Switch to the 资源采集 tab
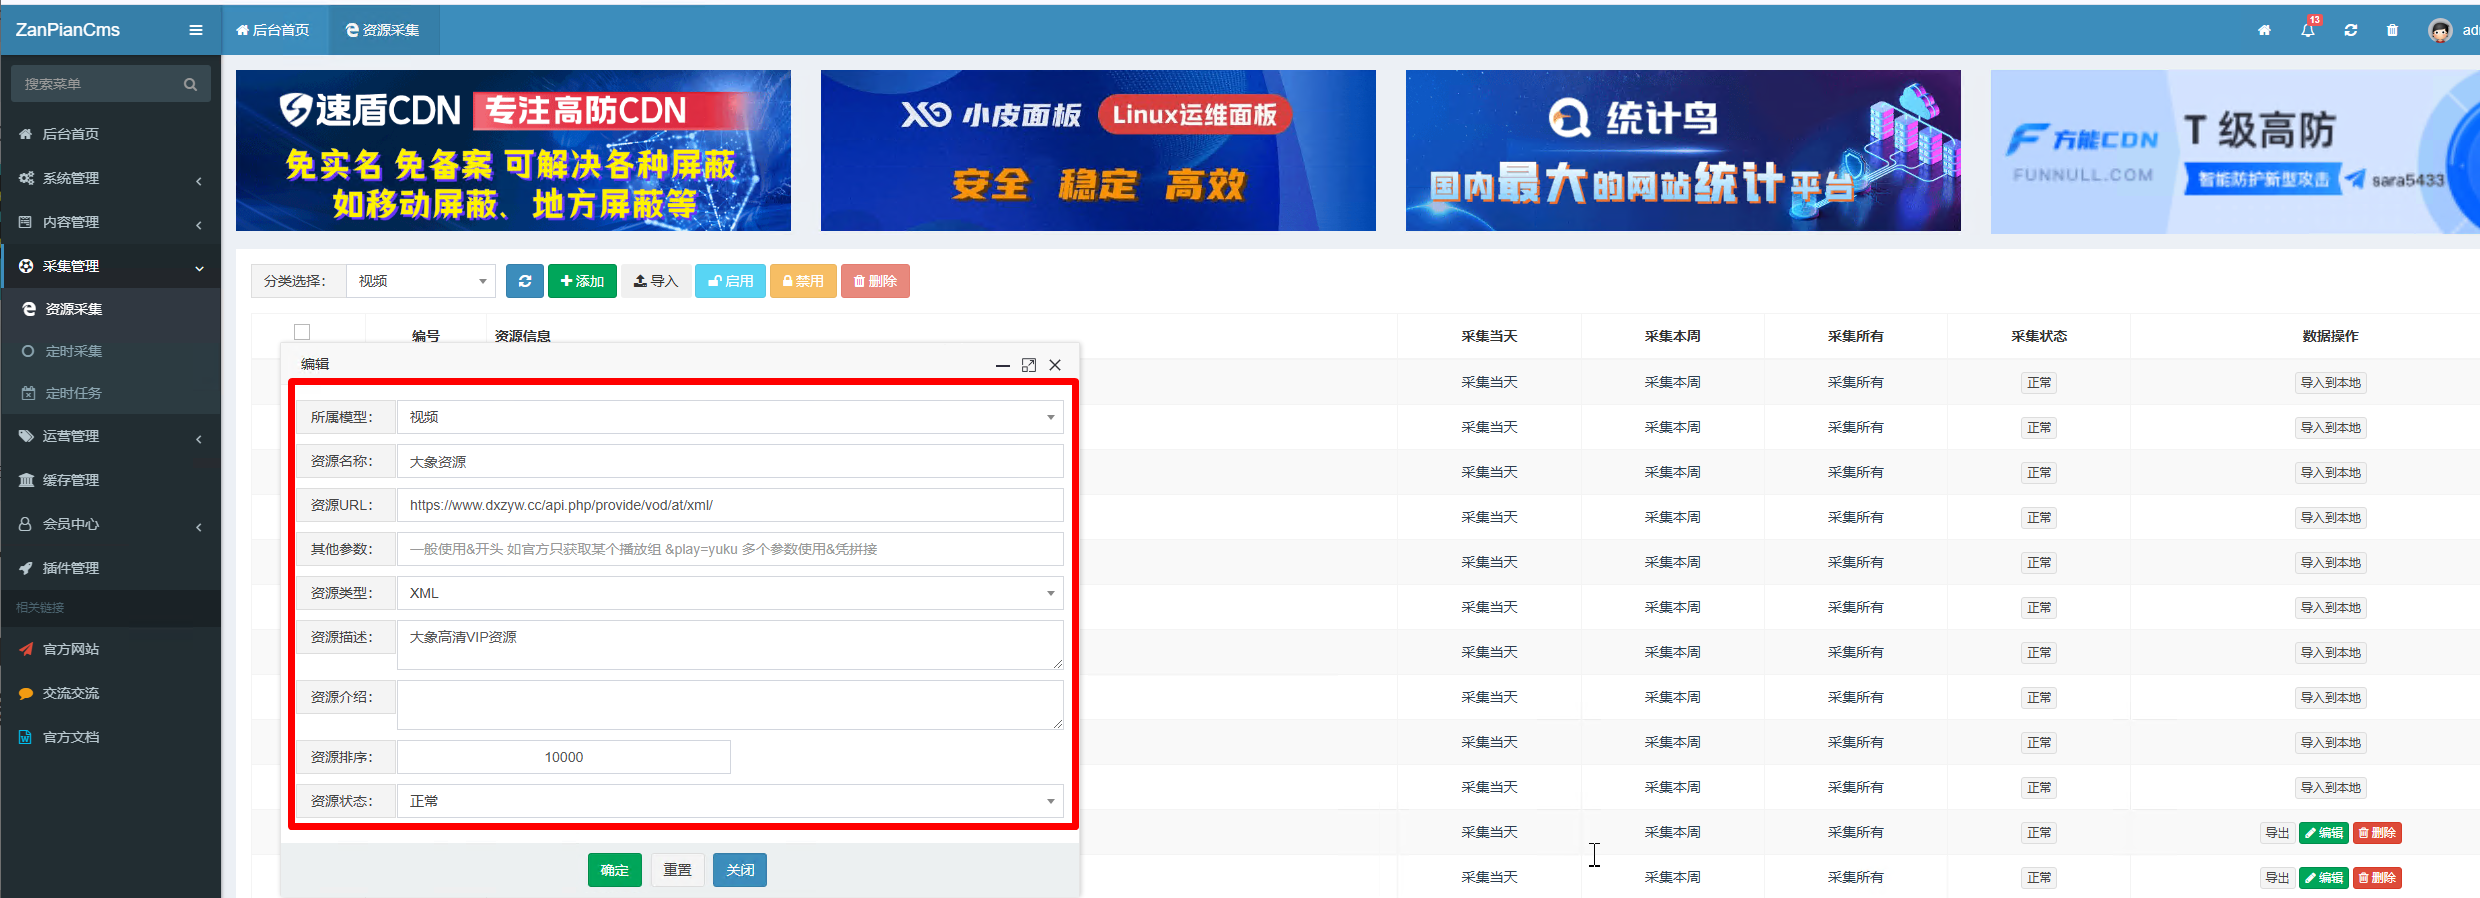 tap(383, 30)
